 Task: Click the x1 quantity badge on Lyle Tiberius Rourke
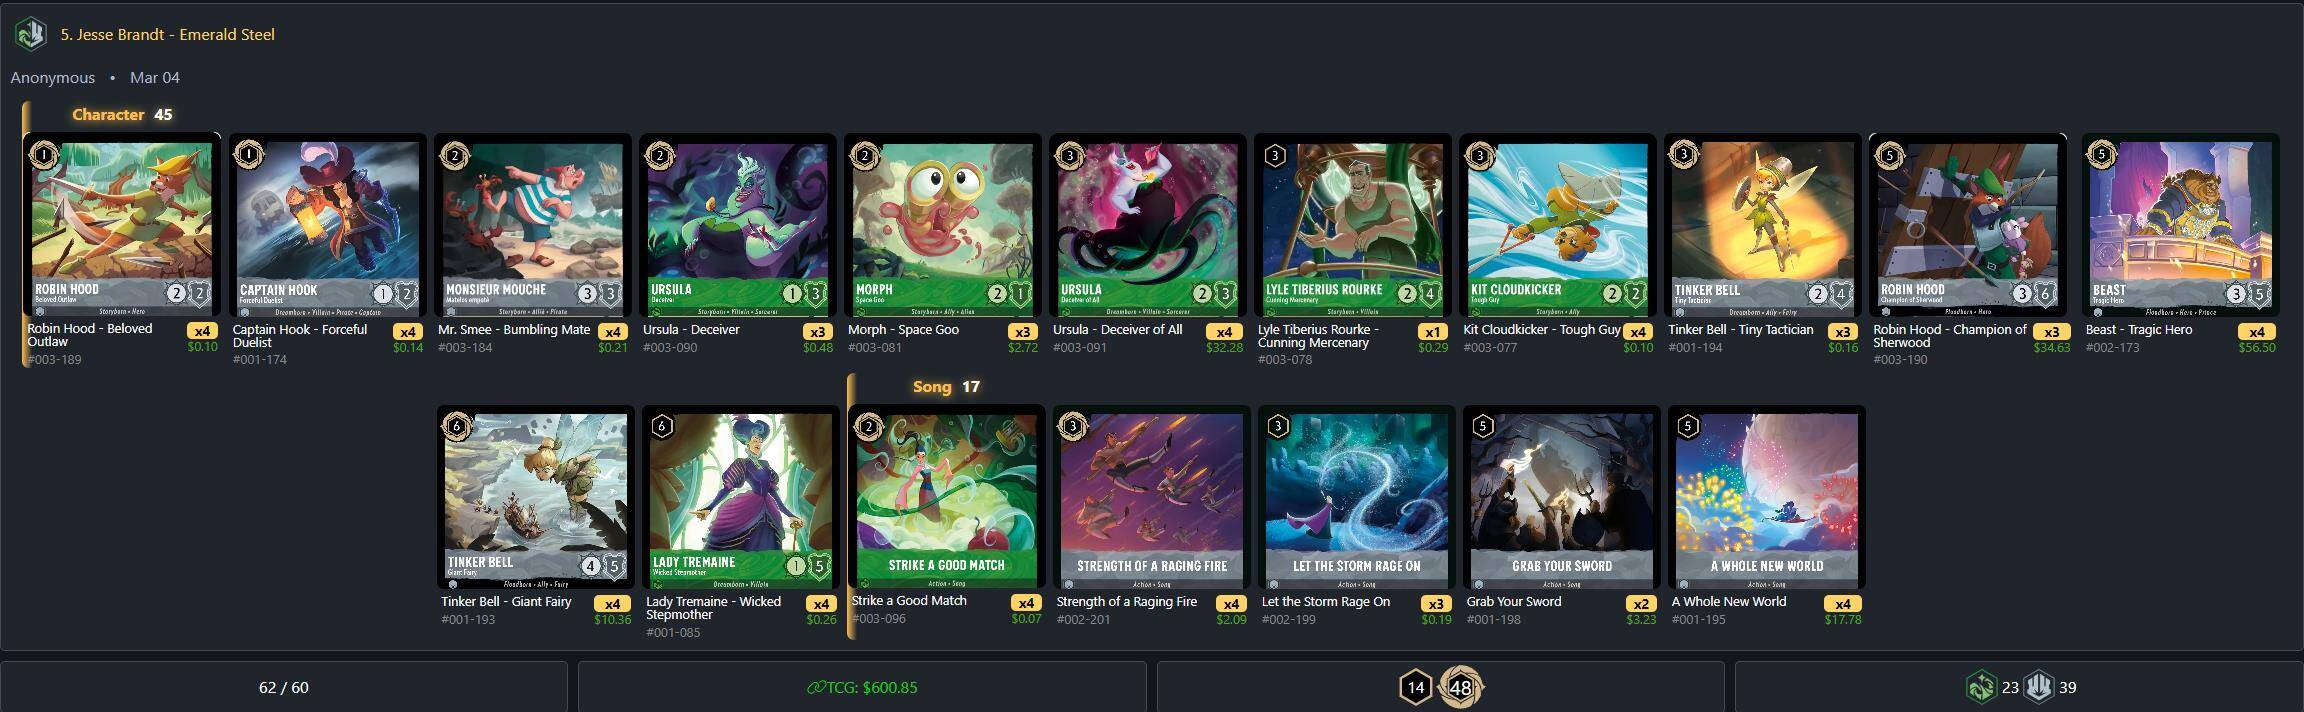tap(1433, 331)
